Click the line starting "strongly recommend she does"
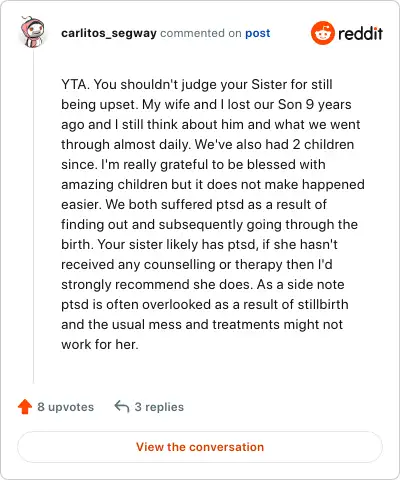The width and height of the screenshot is (400, 480). click(203, 285)
